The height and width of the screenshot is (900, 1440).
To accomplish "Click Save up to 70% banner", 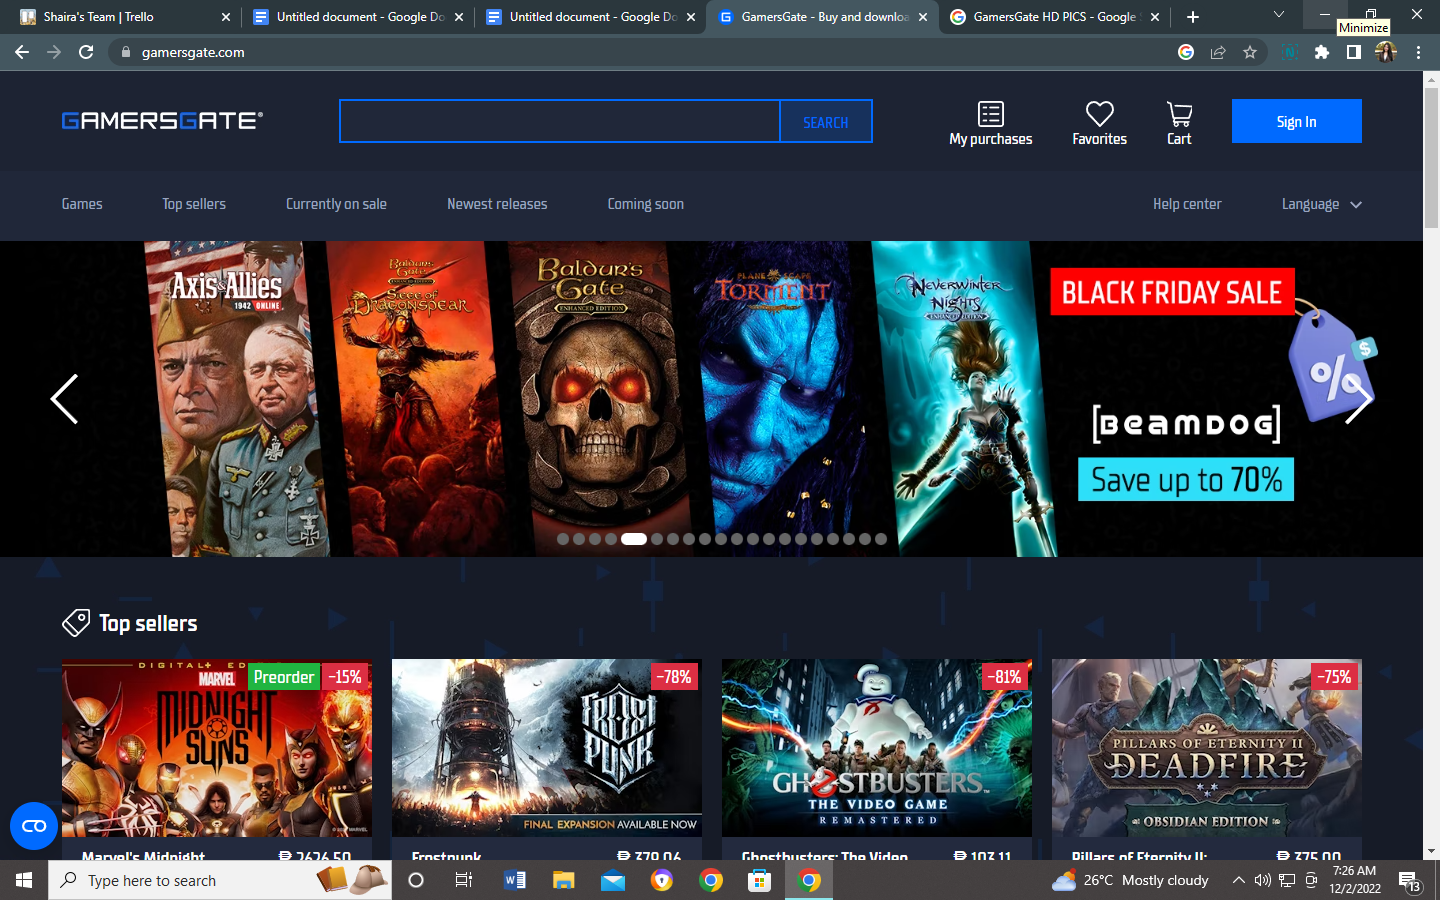I will point(1186,479).
